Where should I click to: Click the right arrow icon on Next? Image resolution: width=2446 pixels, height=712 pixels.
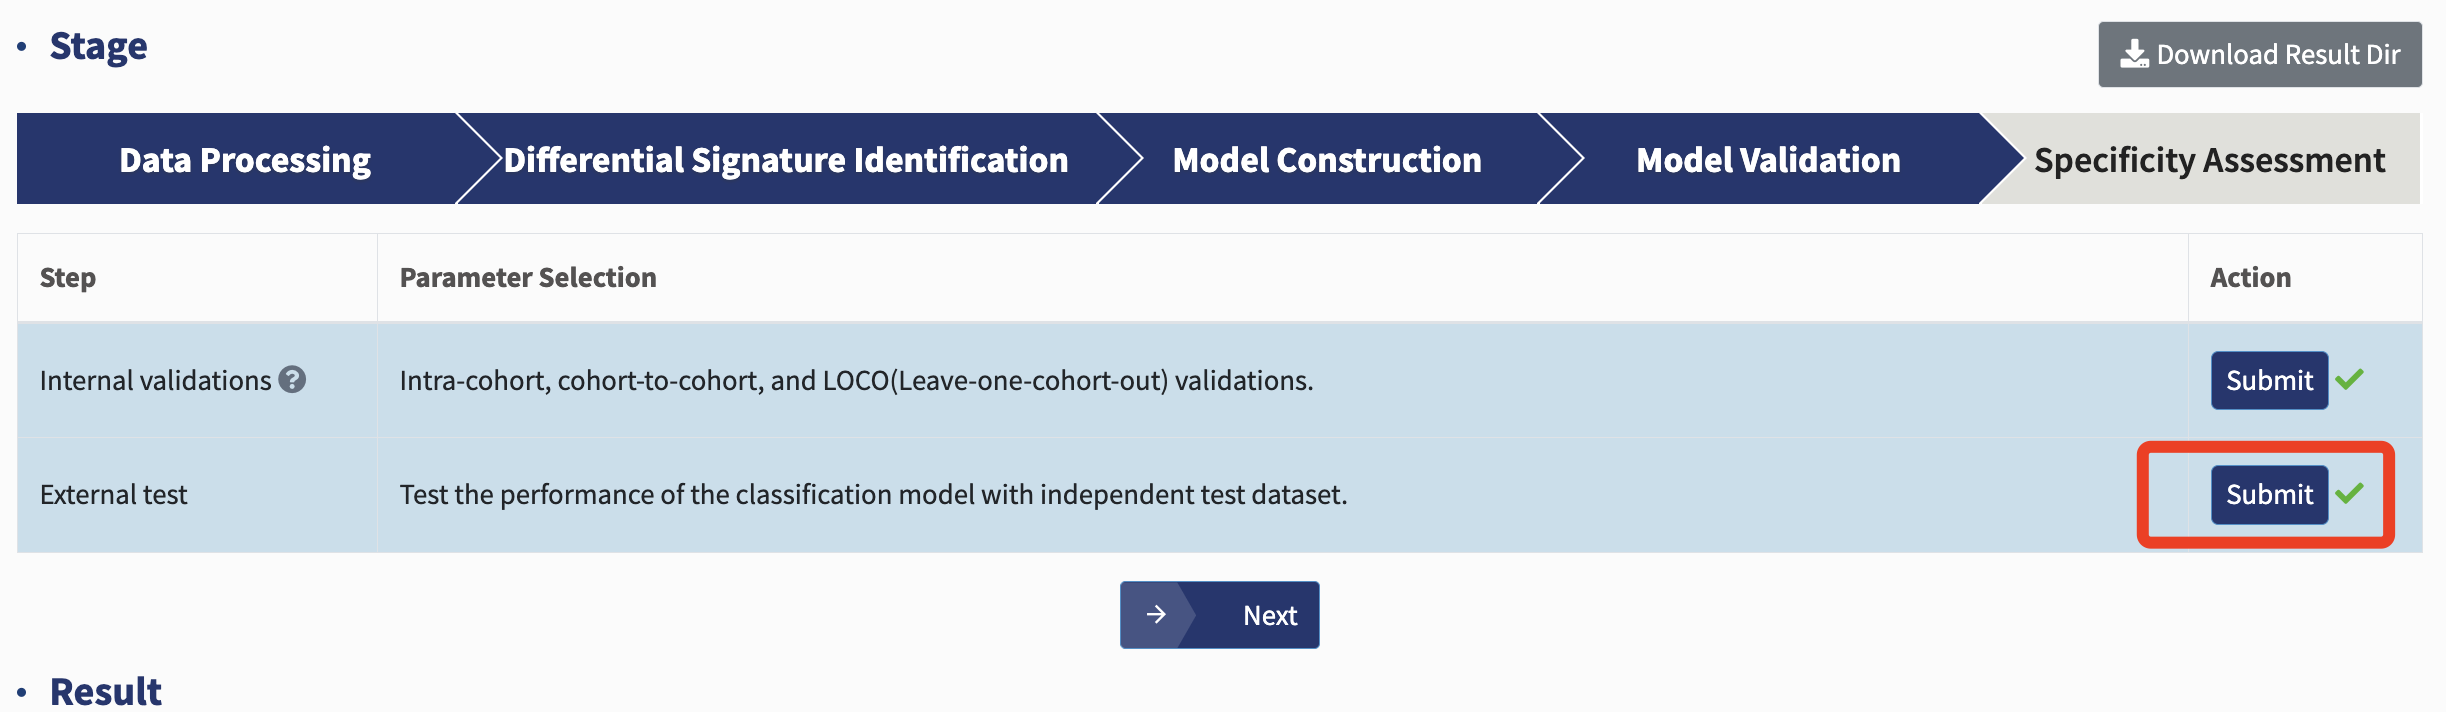(1156, 614)
